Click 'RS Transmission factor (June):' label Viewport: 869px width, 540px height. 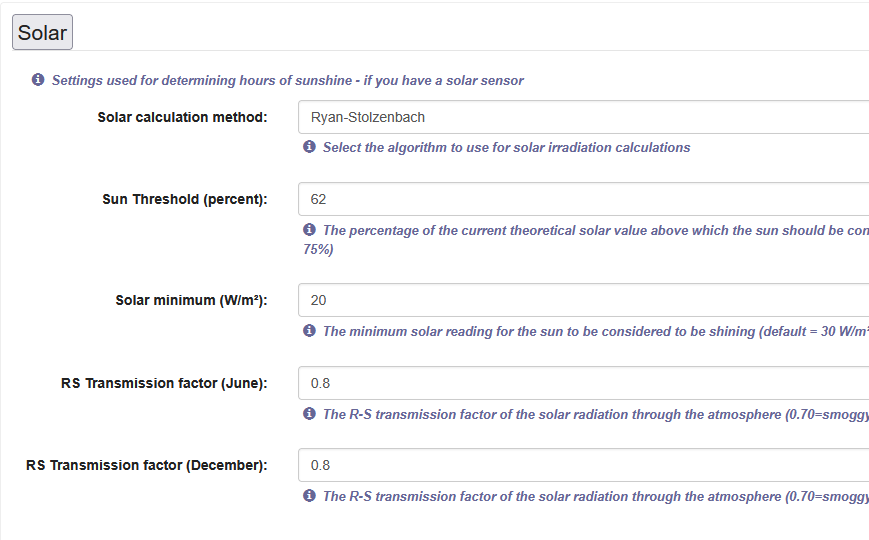pos(164,383)
